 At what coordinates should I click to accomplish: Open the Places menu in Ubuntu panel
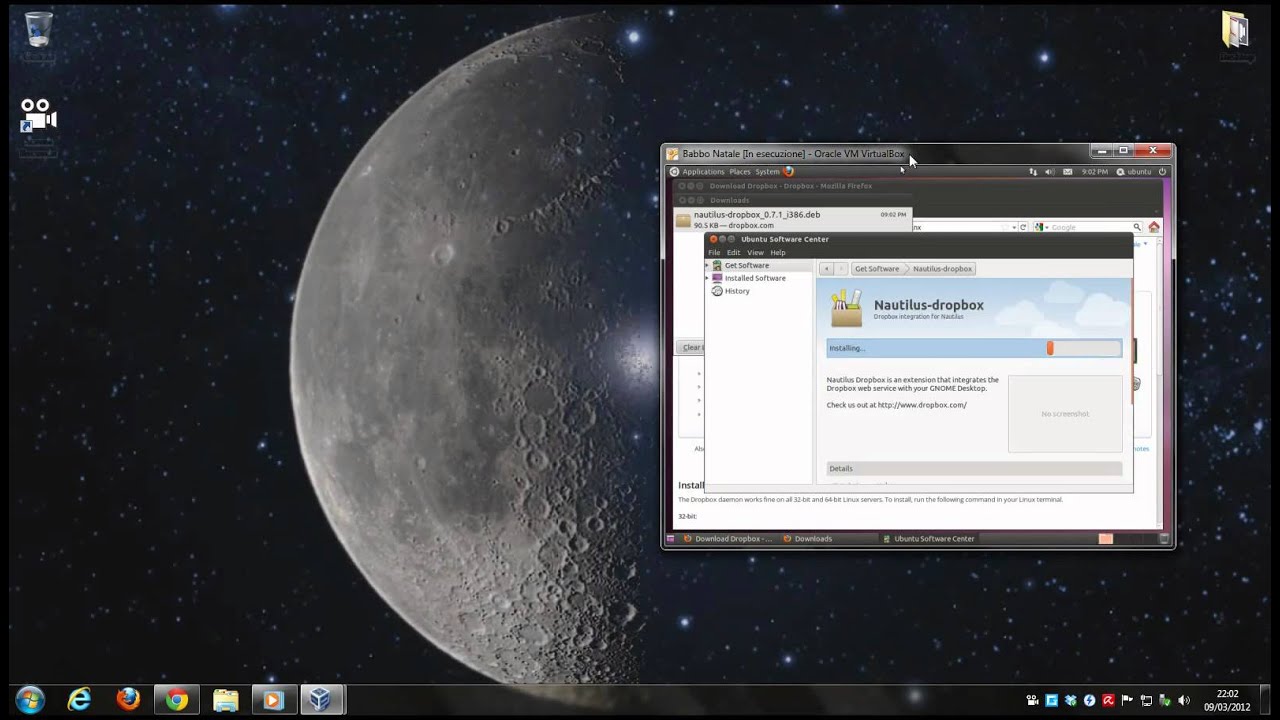739,172
